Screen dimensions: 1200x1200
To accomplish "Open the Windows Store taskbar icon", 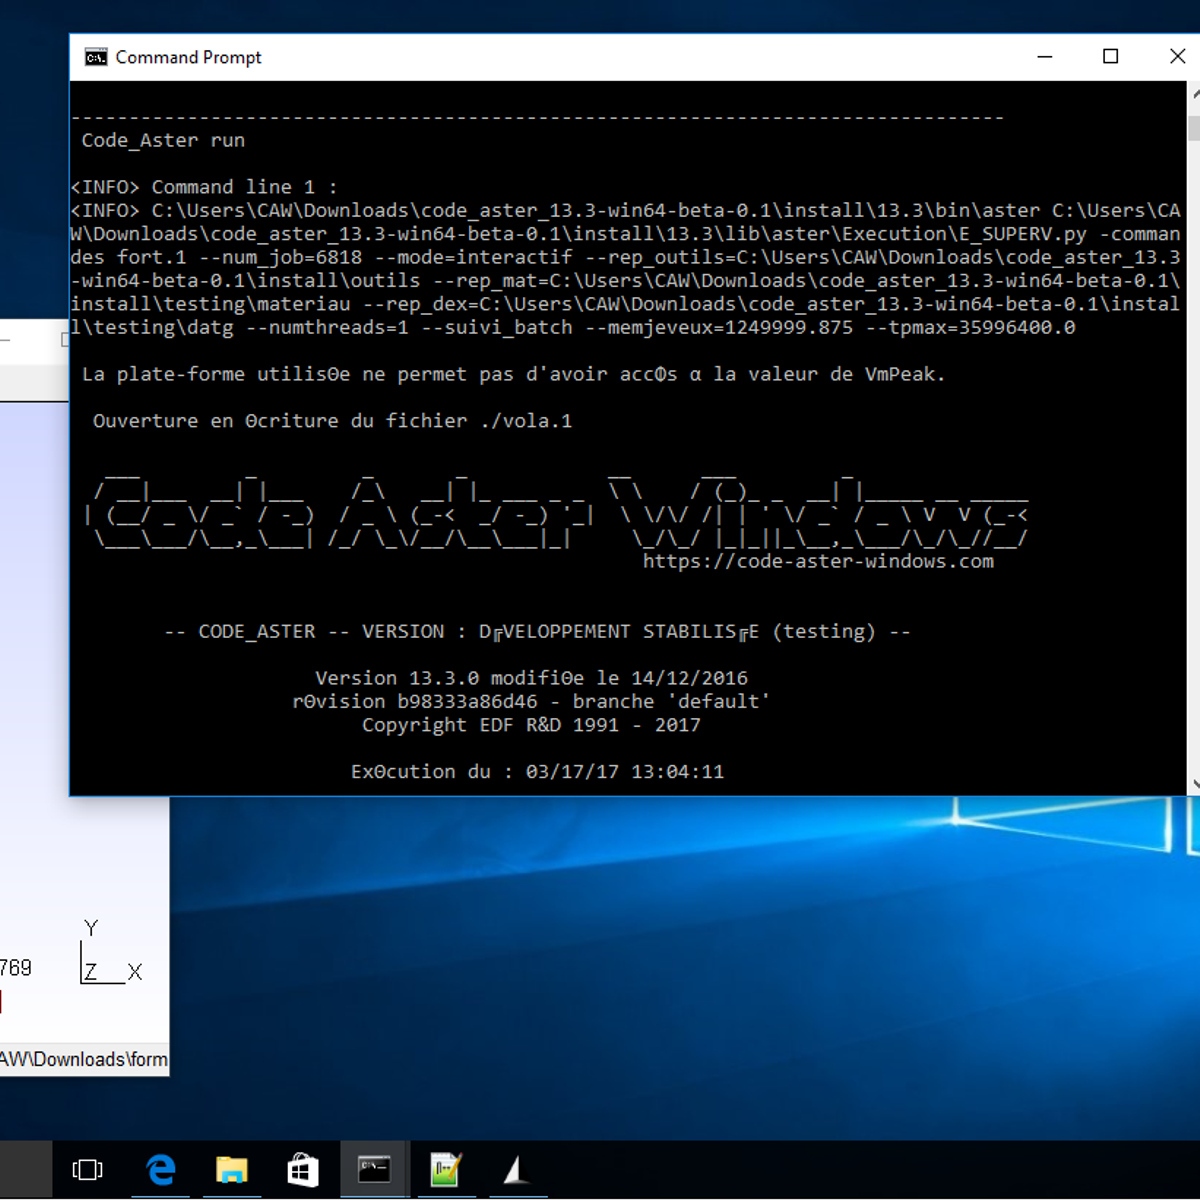I will 303,1169.
